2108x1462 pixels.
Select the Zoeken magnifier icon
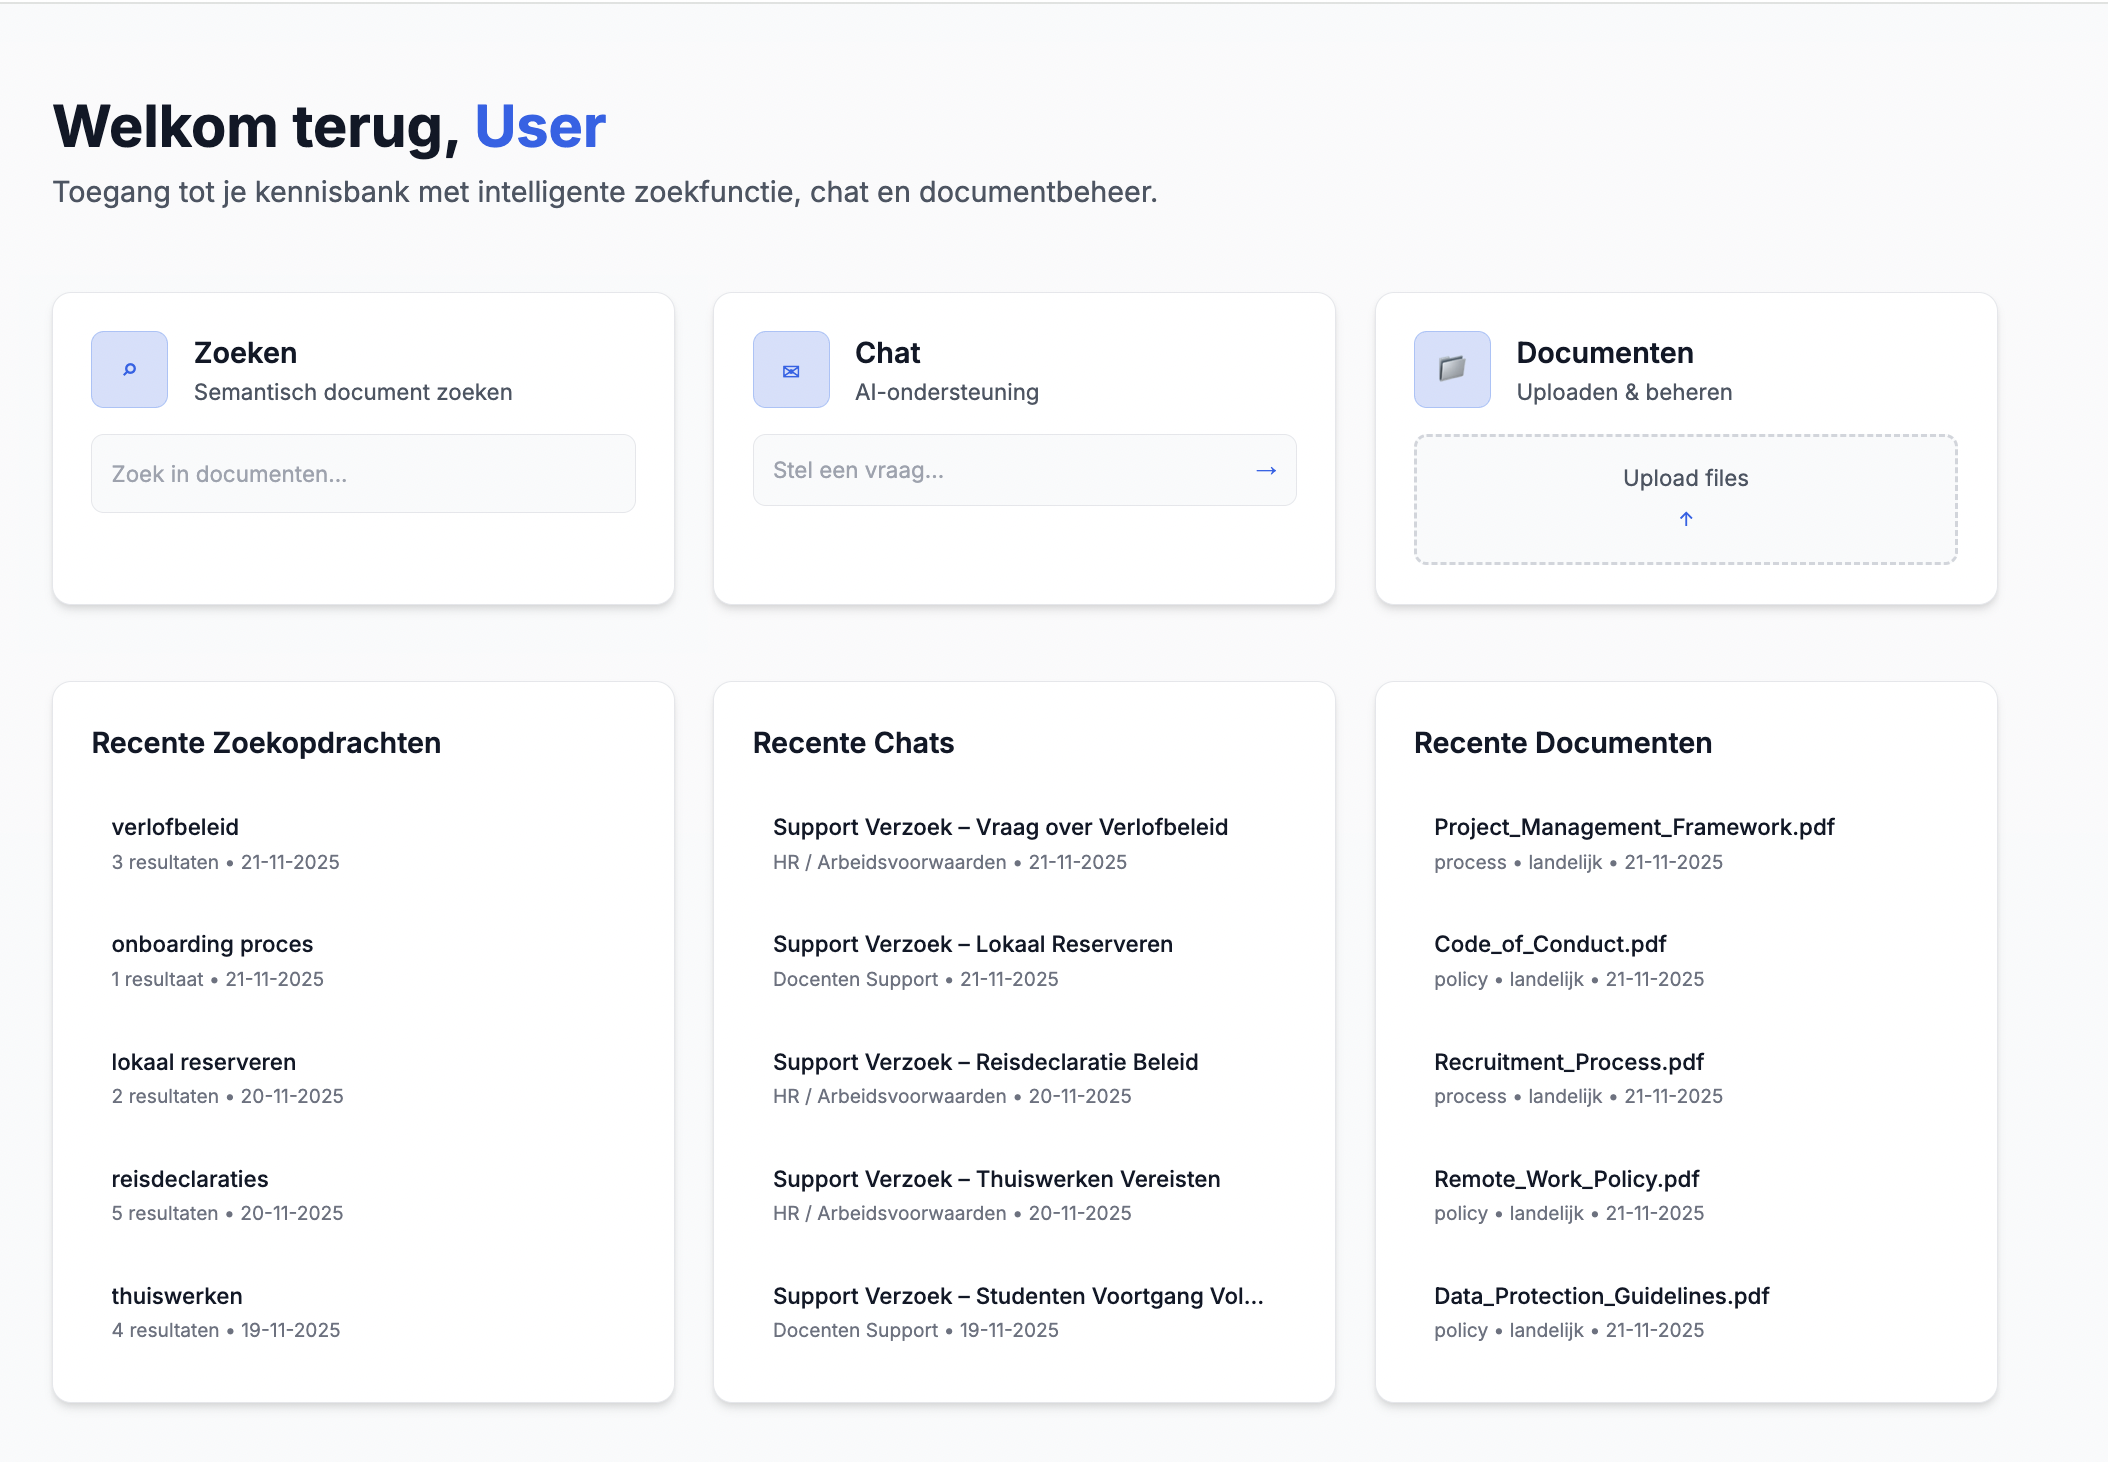click(x=128, y=369)
